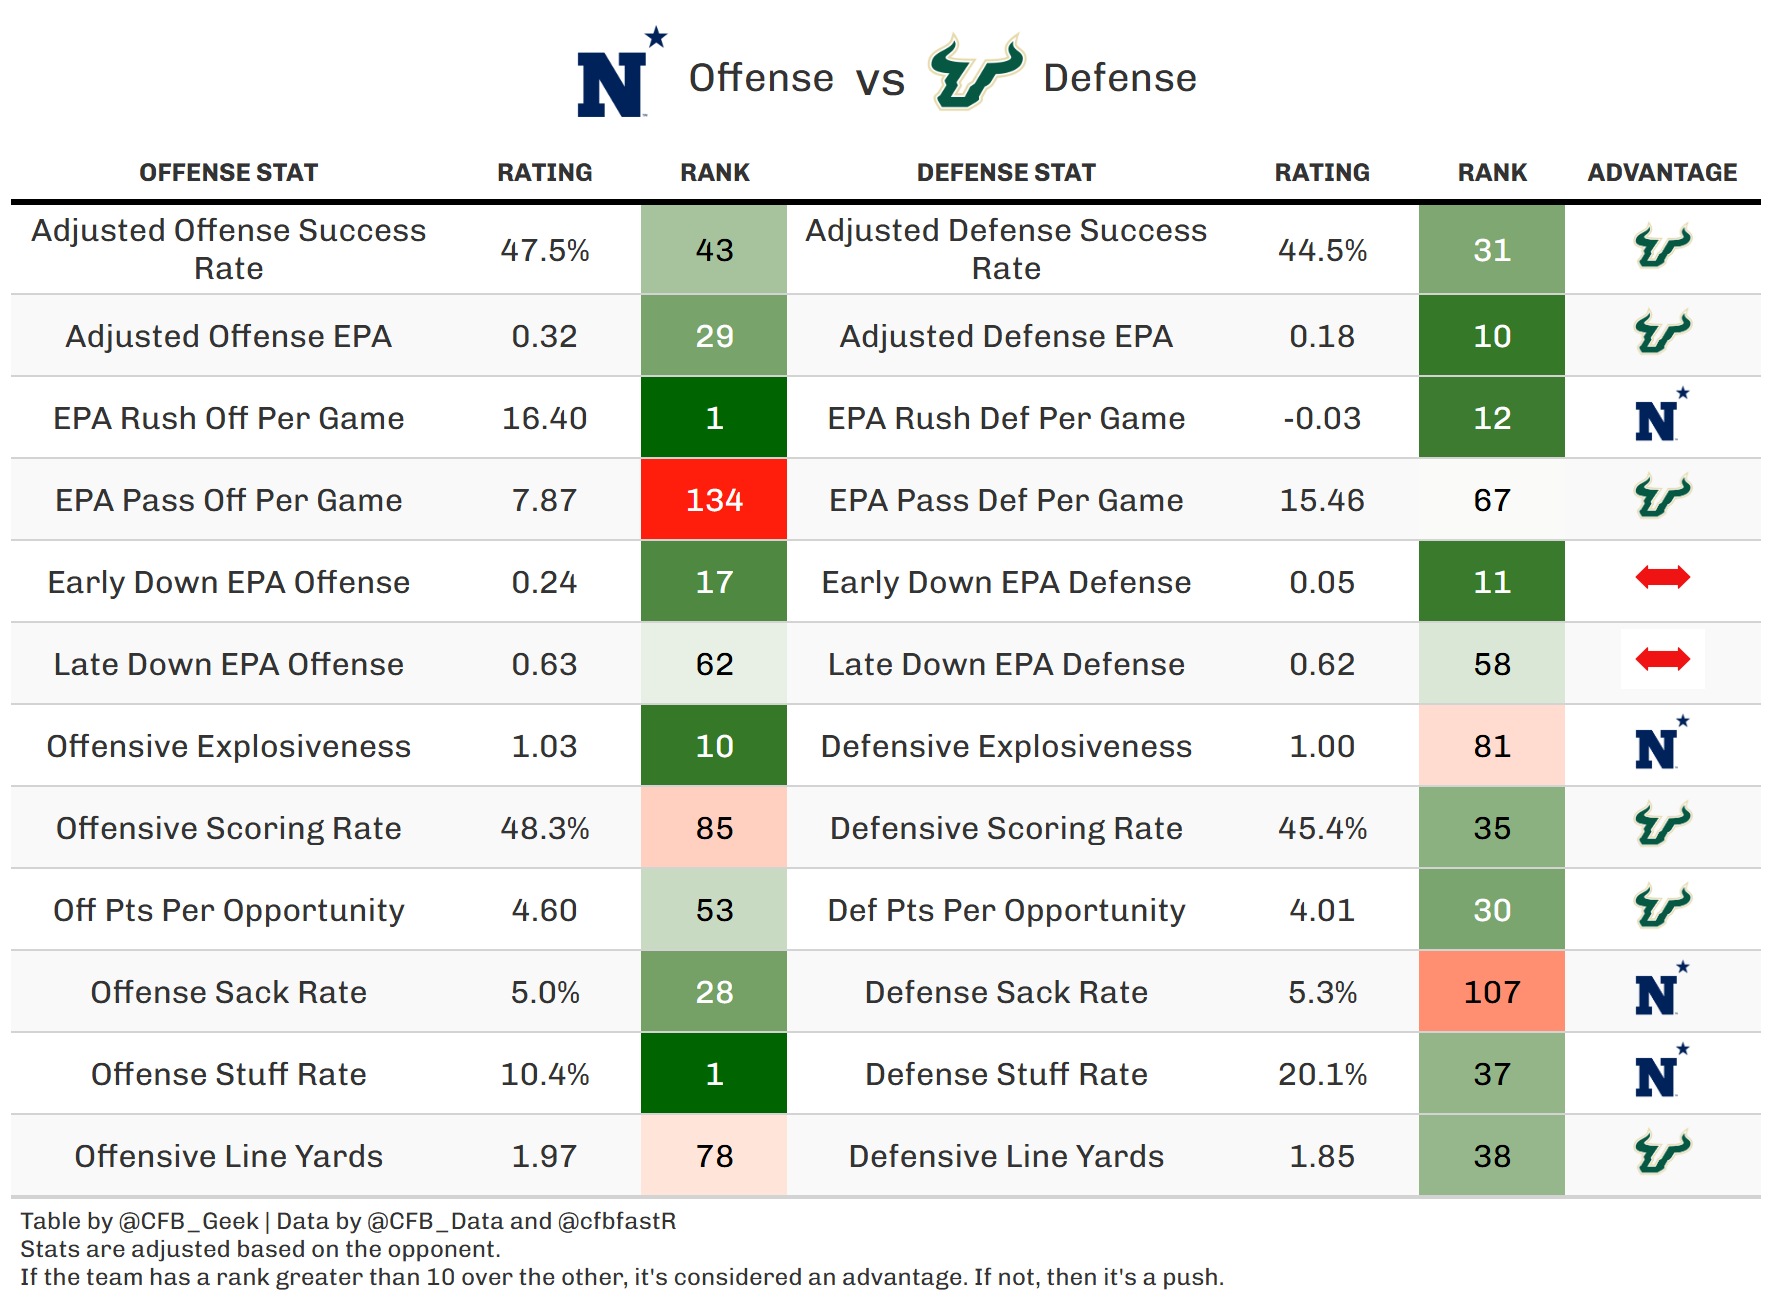
Task: Click the Def Pts Per Opportunity label
Action: point(1005,911)
